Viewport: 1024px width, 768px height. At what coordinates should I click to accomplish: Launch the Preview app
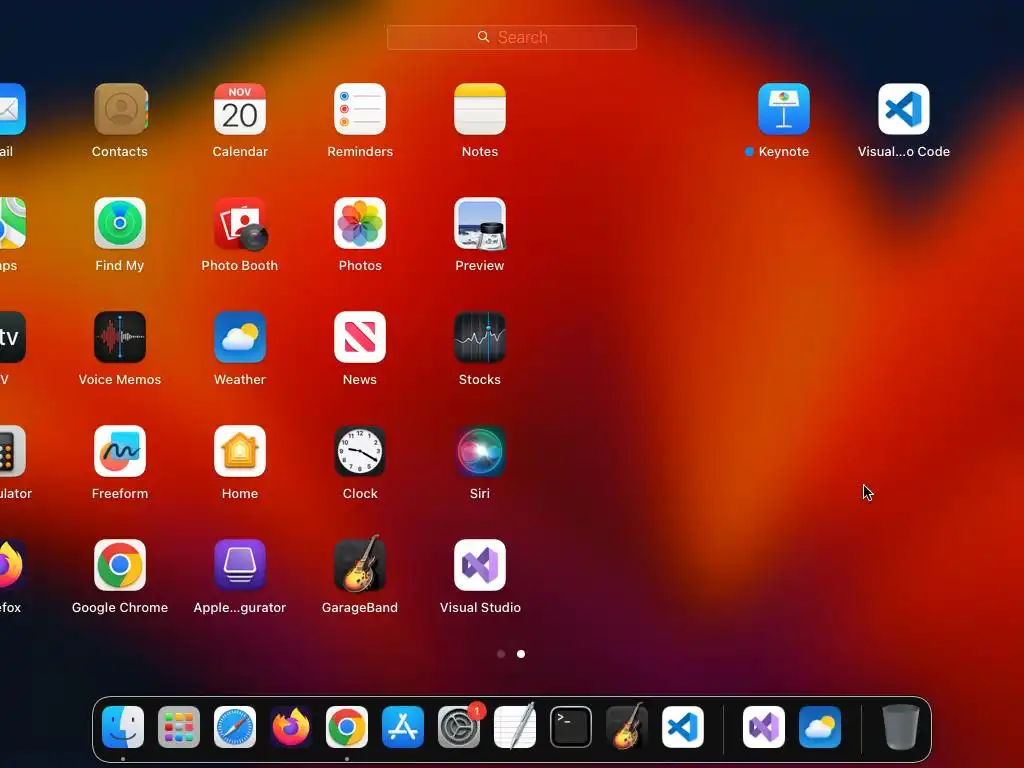click(x=480, y=223)
